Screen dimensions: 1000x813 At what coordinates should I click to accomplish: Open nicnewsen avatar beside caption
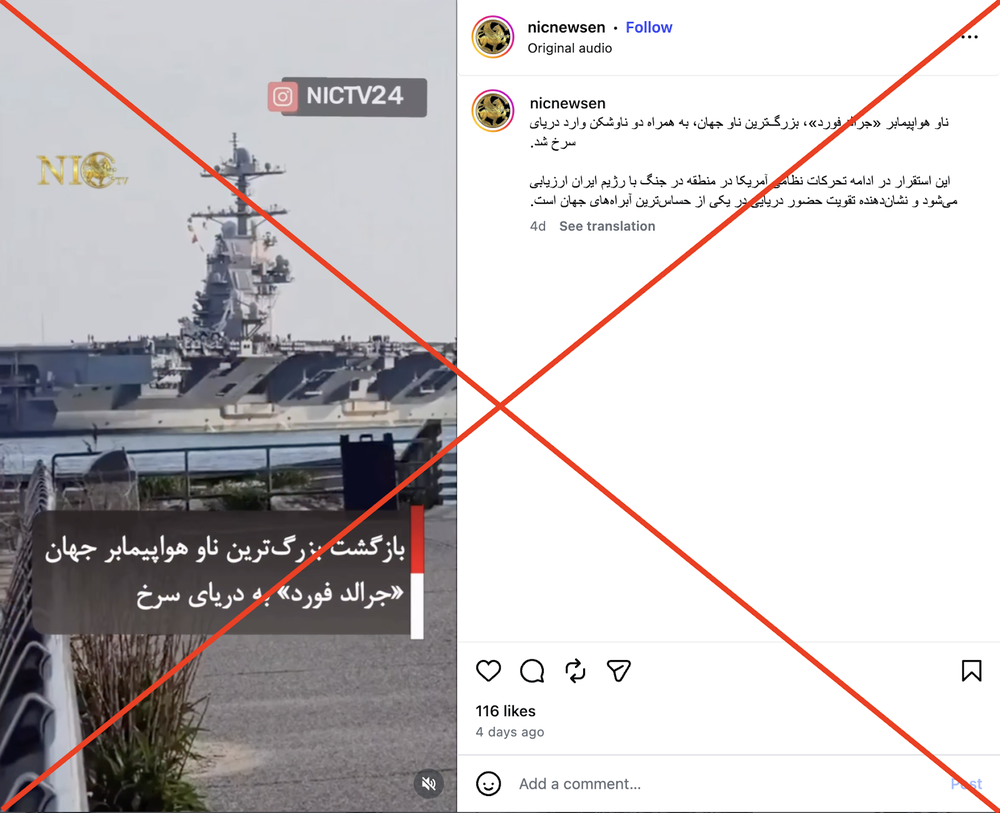[x=493, y=111]
